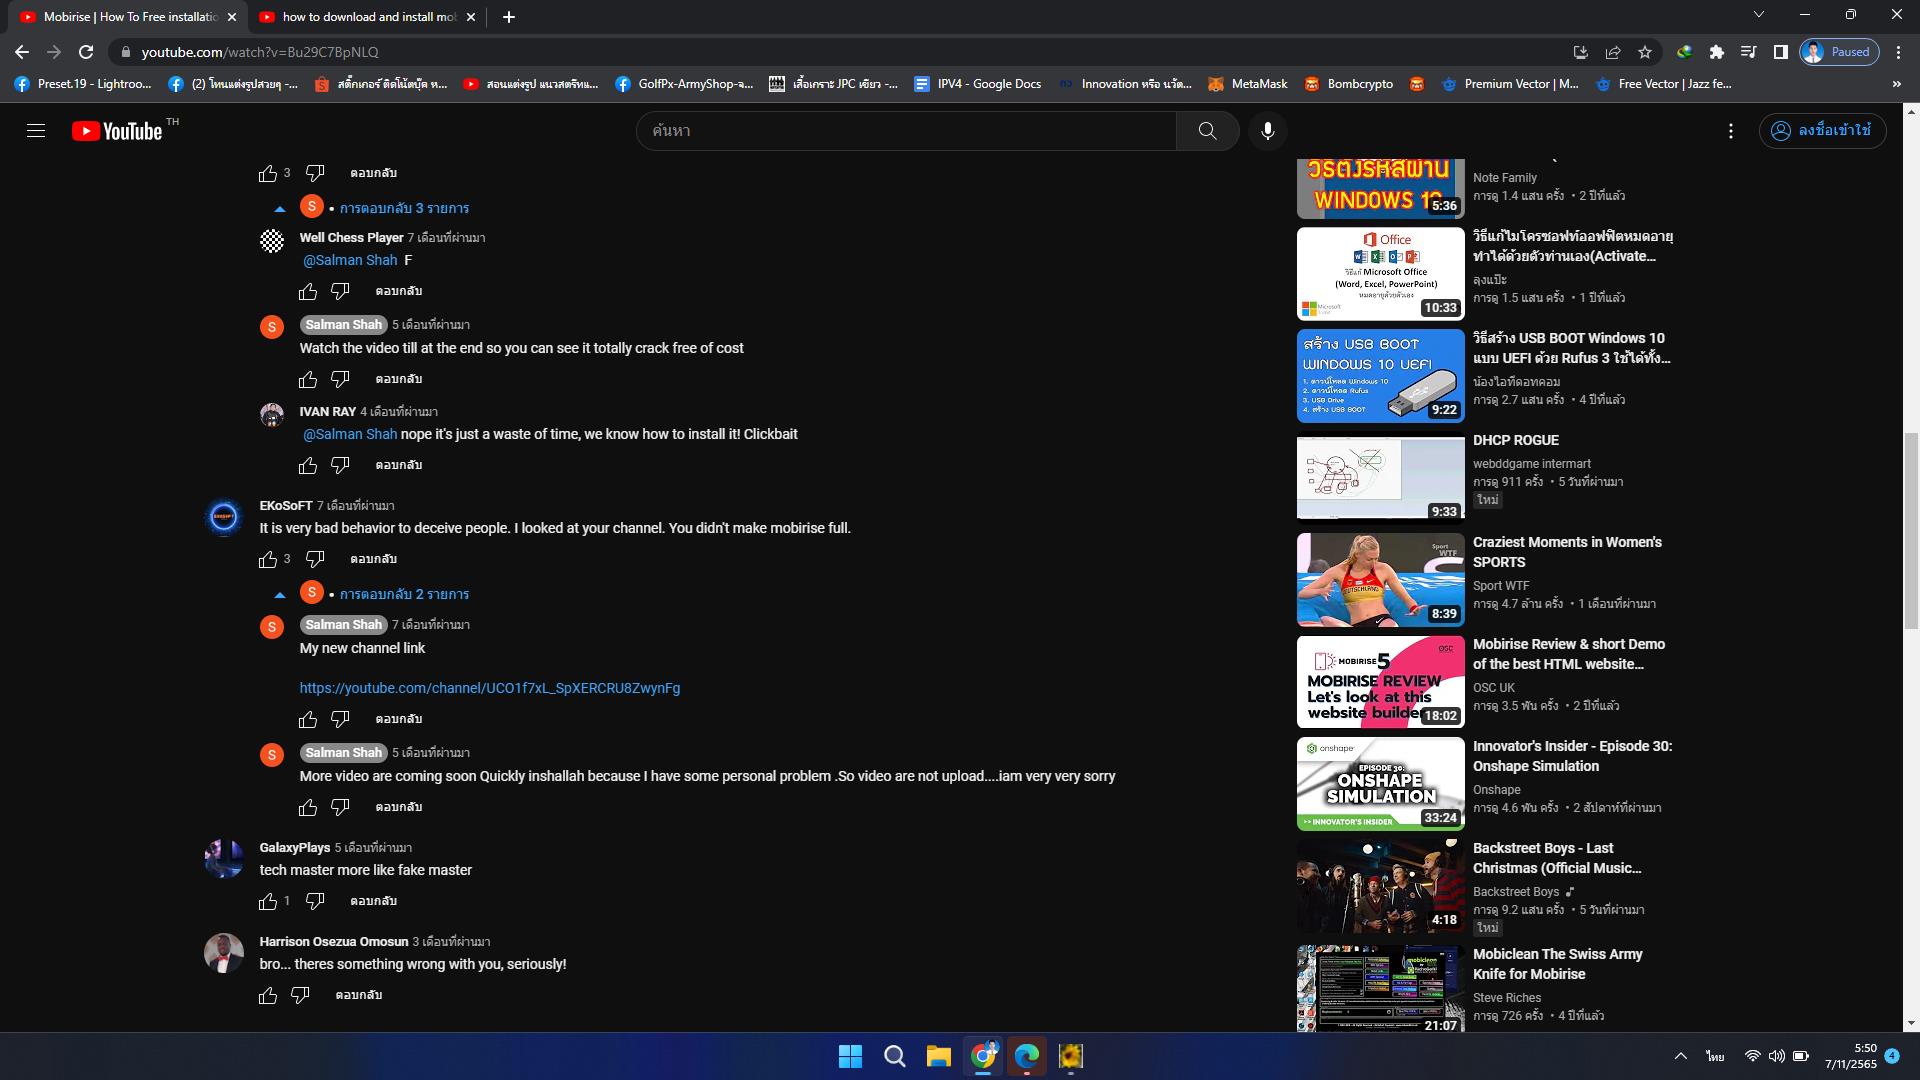
Task: Open the YouTube hamburger guide menu
Action: 36,131
